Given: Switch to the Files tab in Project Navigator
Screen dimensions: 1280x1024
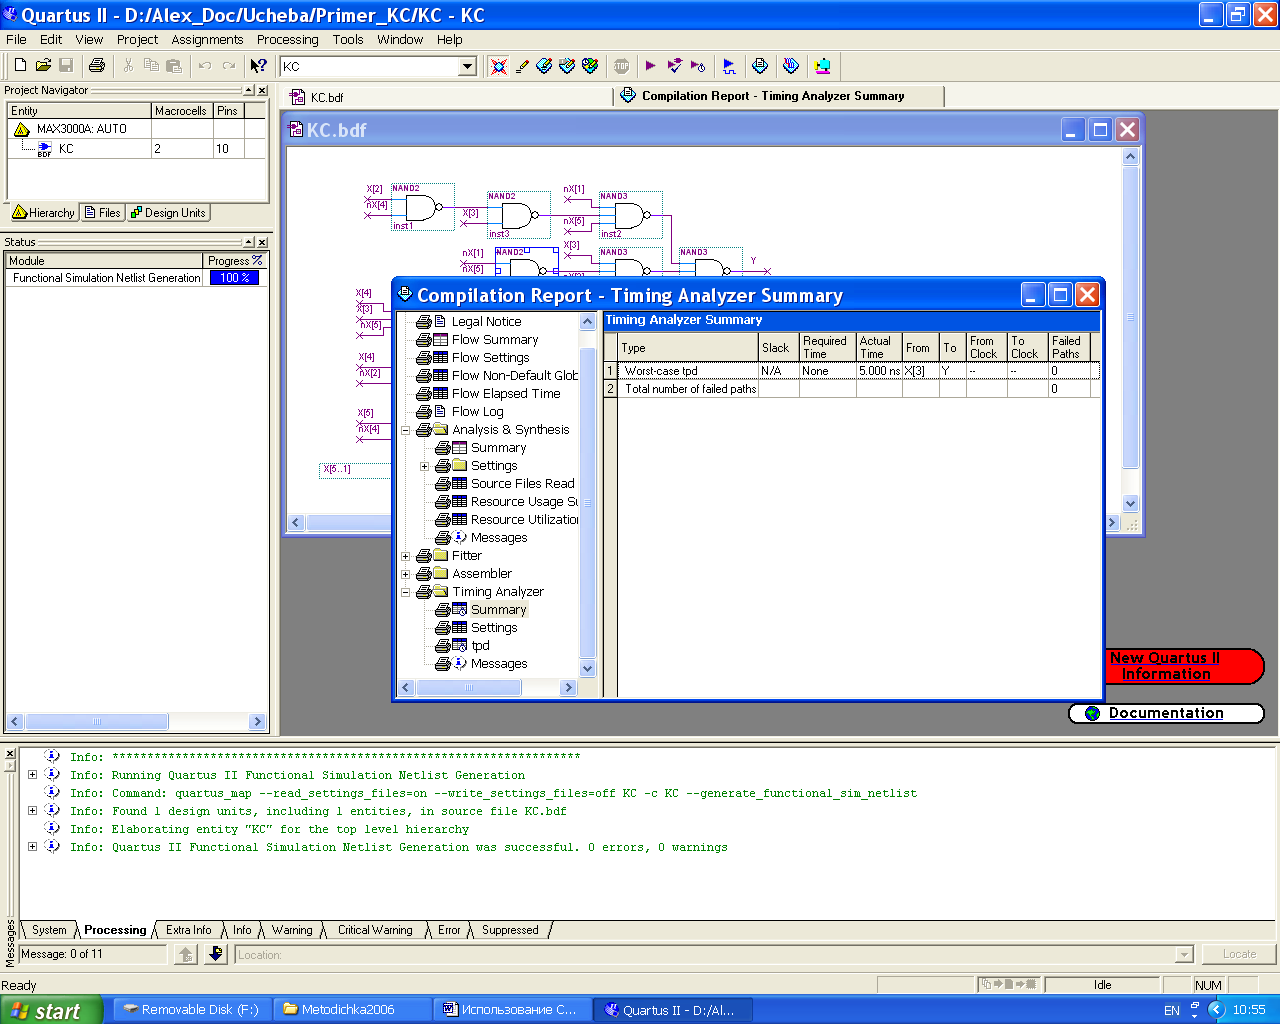Looking at the screenshot, I should tap(103, 213).
